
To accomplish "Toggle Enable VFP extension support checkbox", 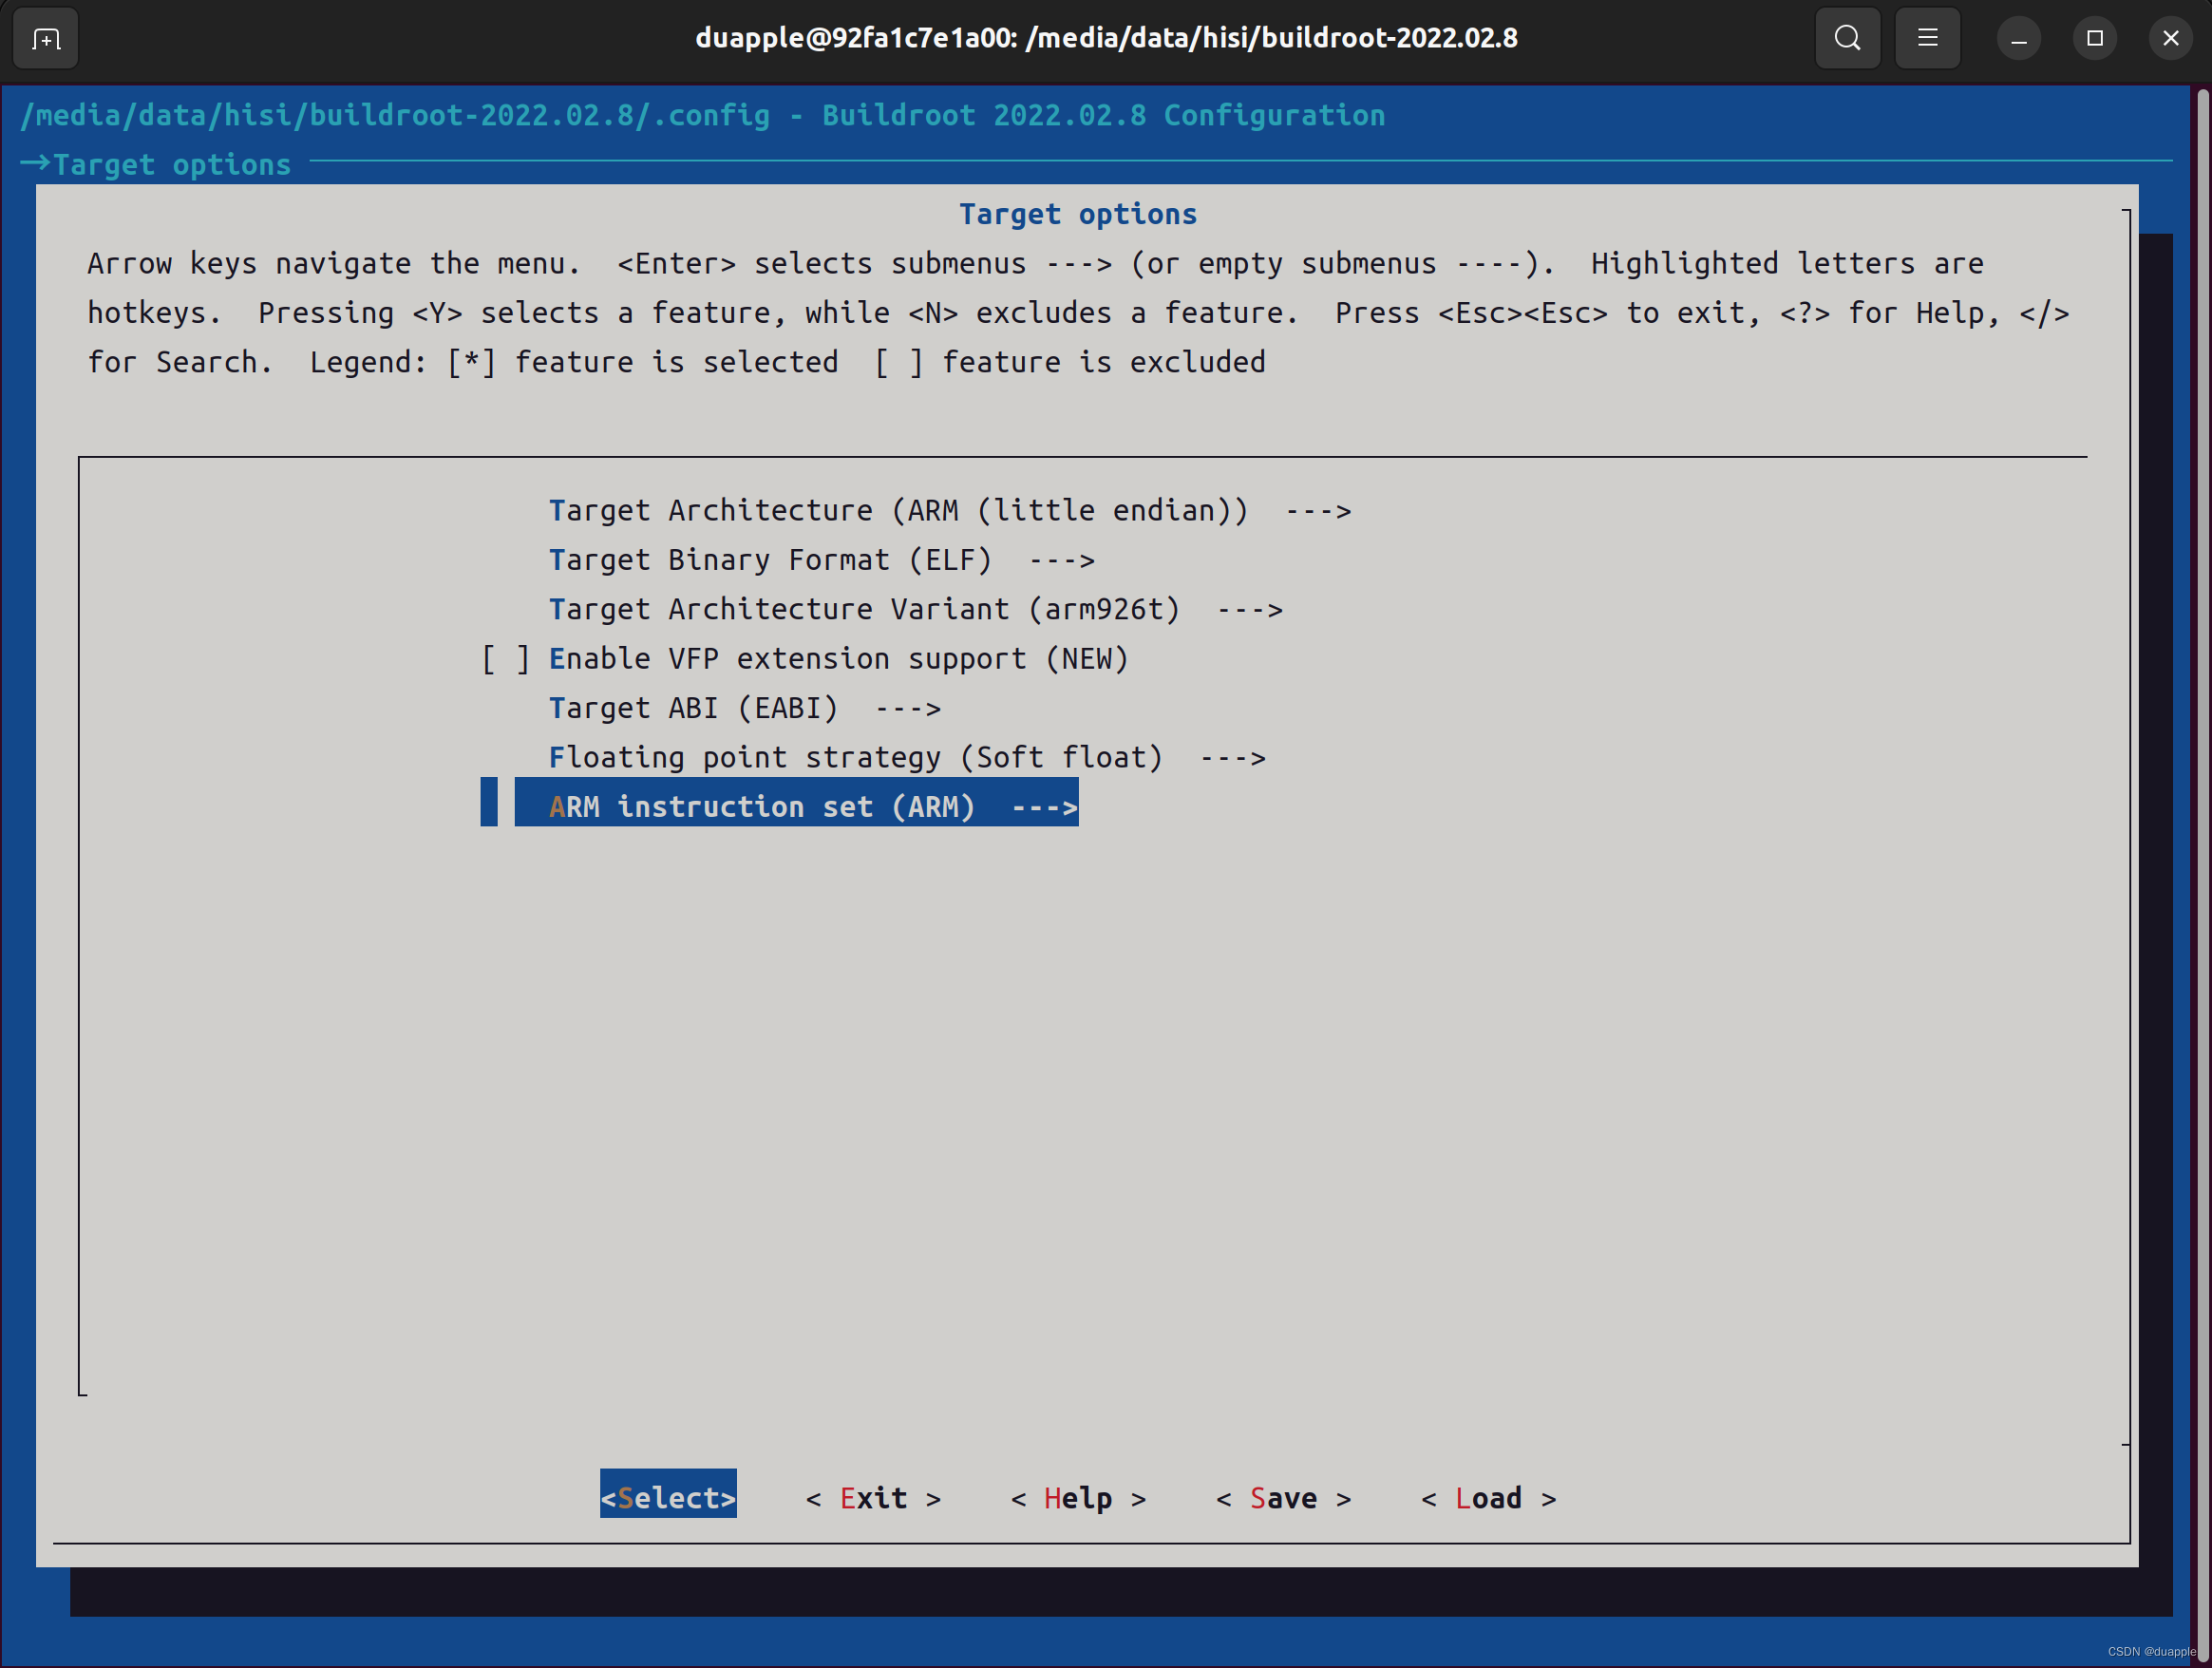I will coord(505,659).
